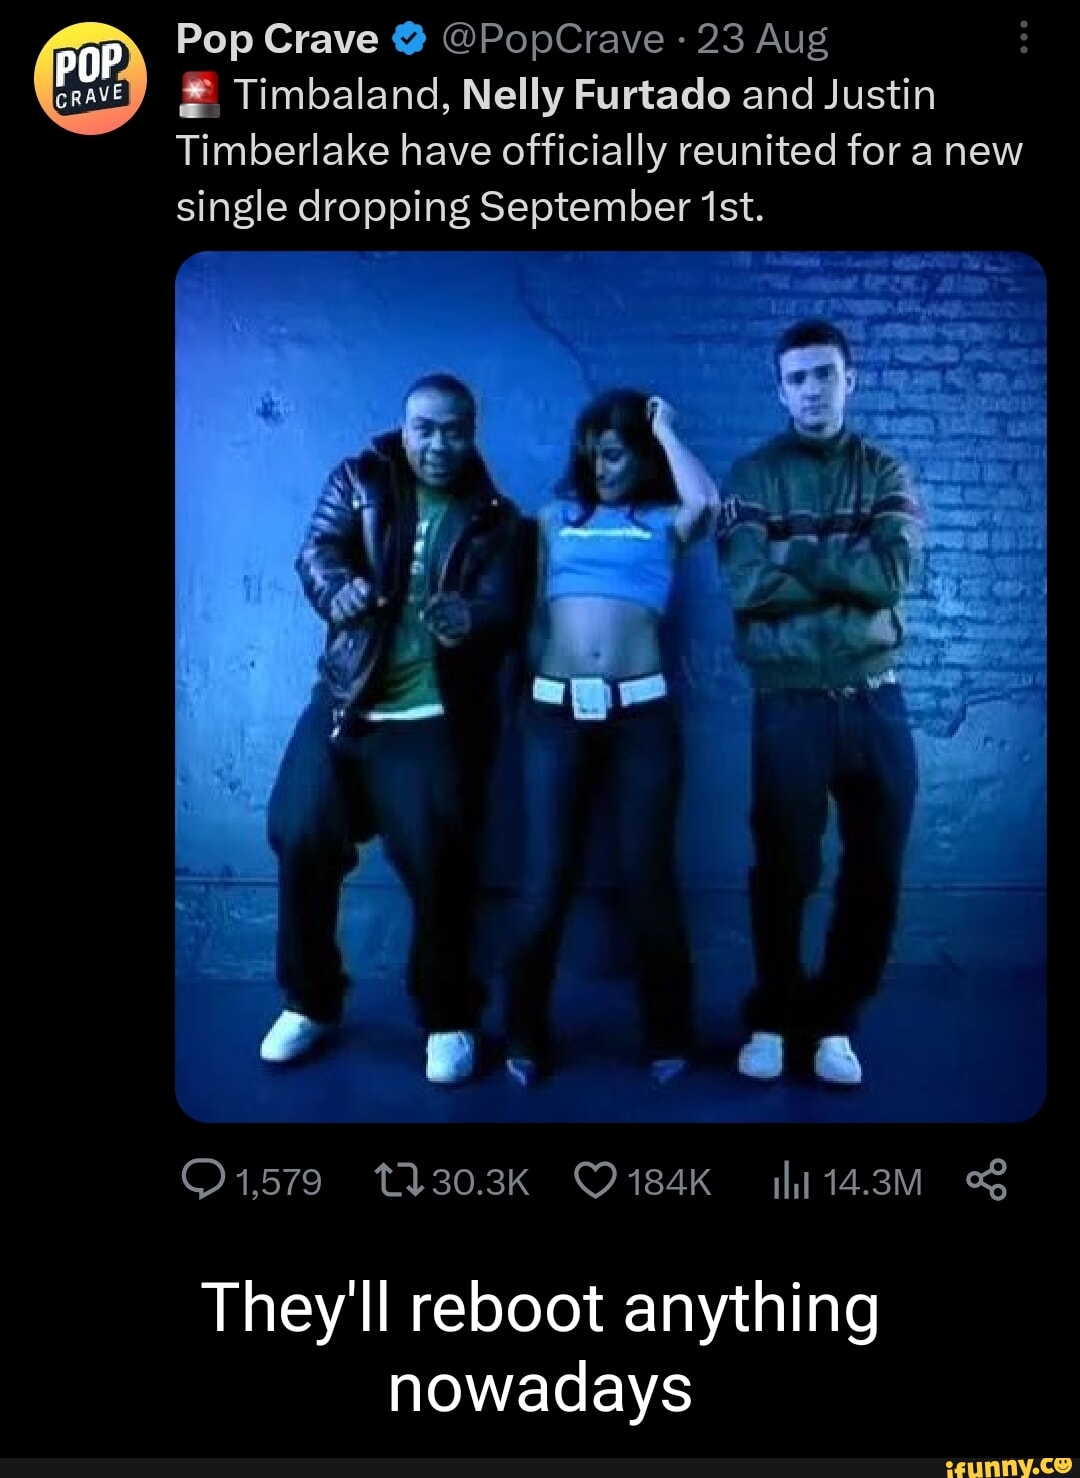Viewport: 1080px width, 1478px height.
Task: Open the @PopCrave handle link
Action: [551, 40]
